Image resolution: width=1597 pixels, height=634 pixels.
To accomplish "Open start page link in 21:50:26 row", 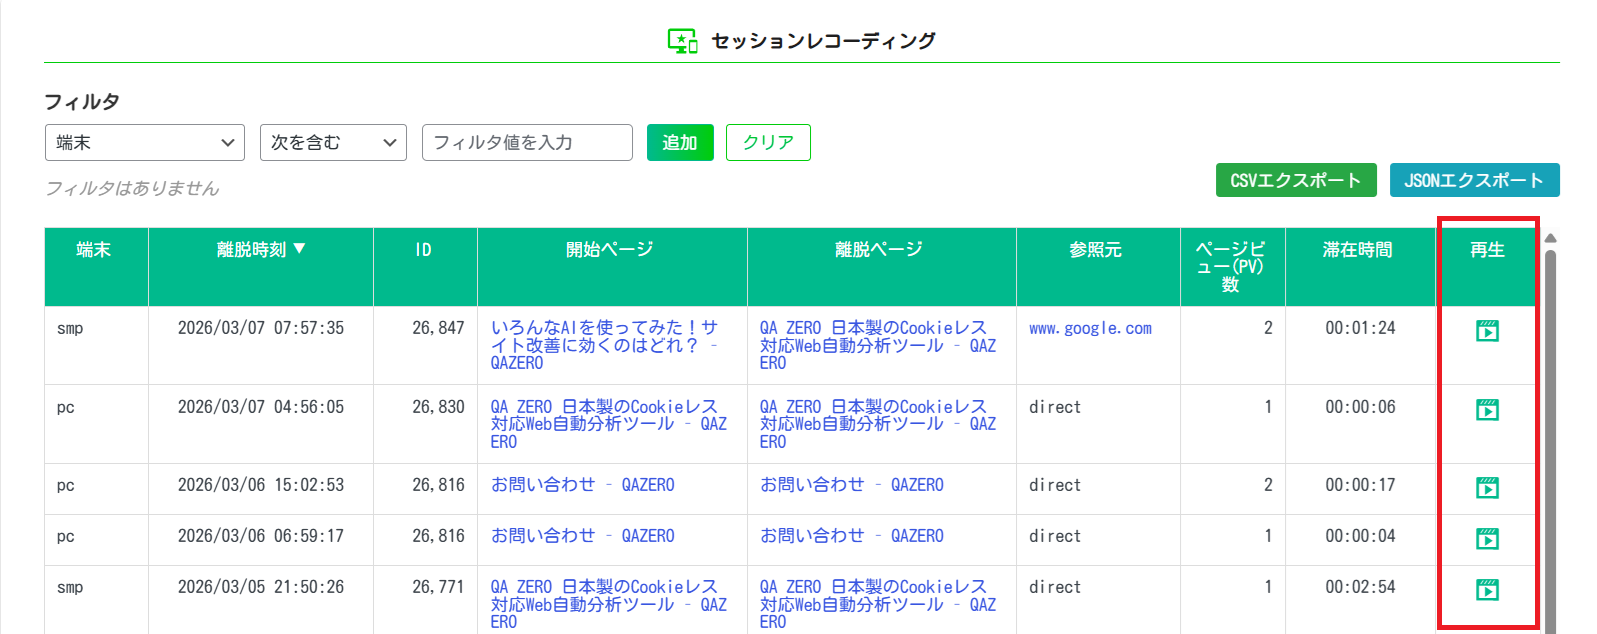I will click(x=608, y=604).
